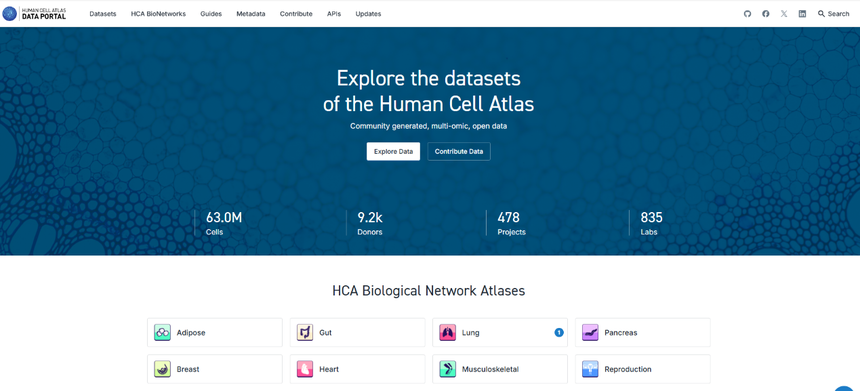Image resolution: width=860 pixels, height=391 pixels.
Task: Open the Breast network atlas card
Action: pos(215,369)
